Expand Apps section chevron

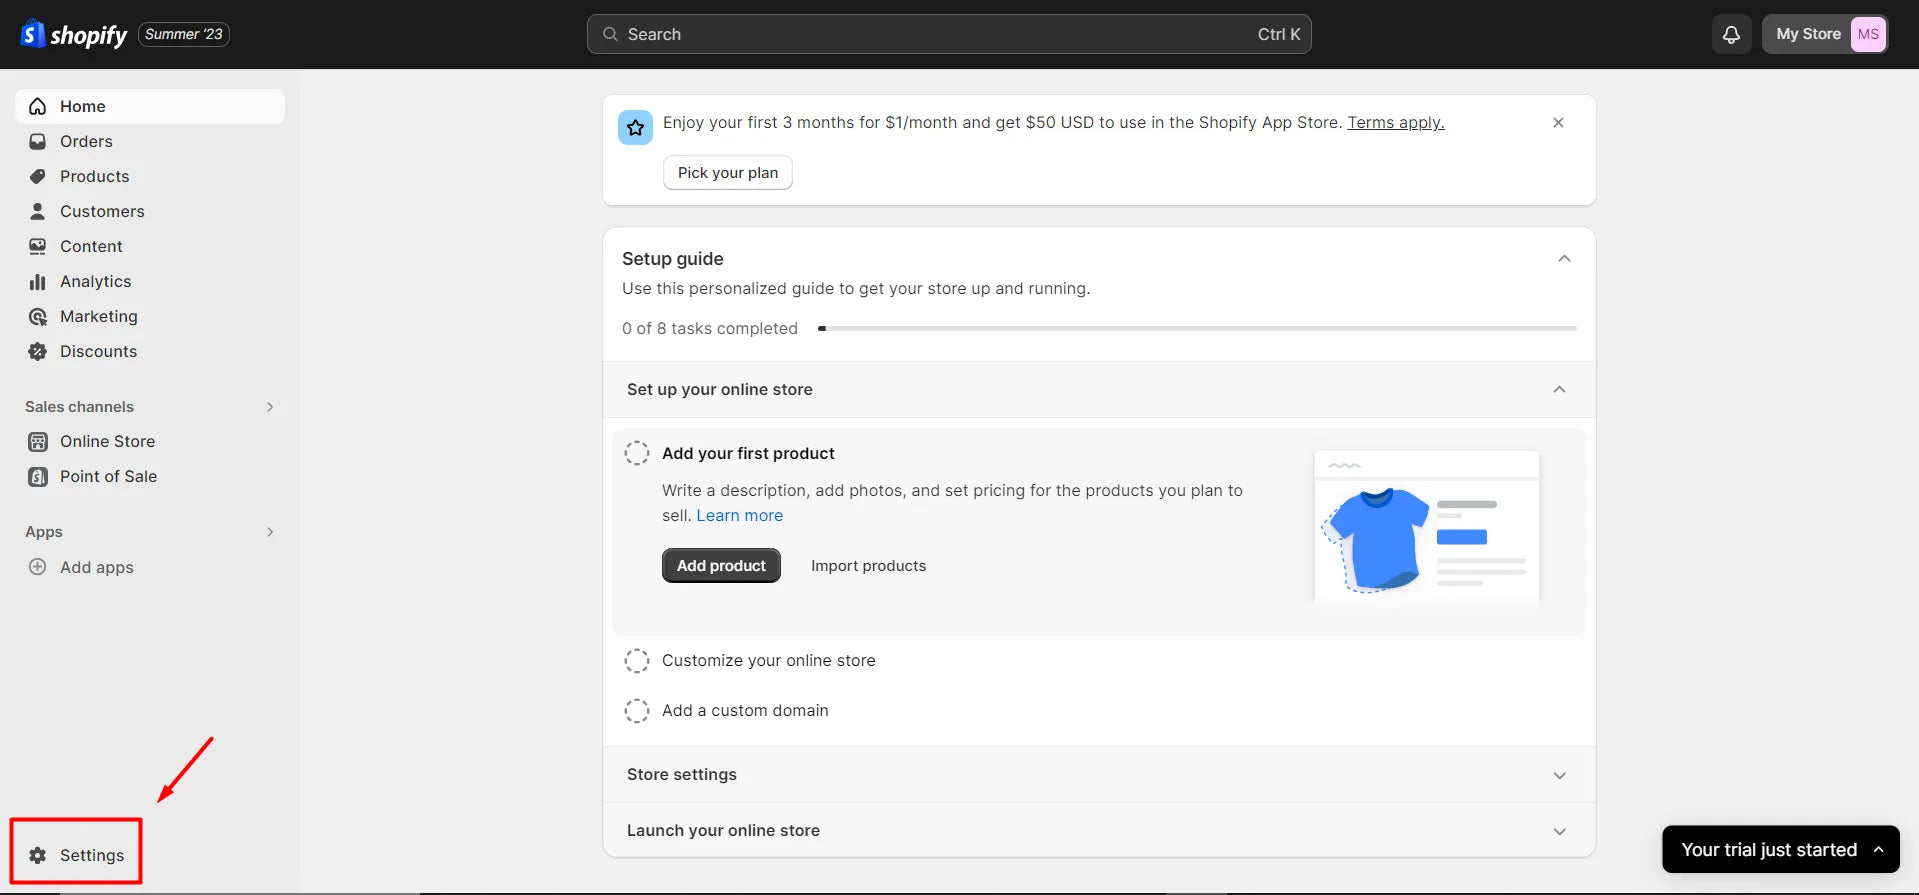click(x=270, y=531)
